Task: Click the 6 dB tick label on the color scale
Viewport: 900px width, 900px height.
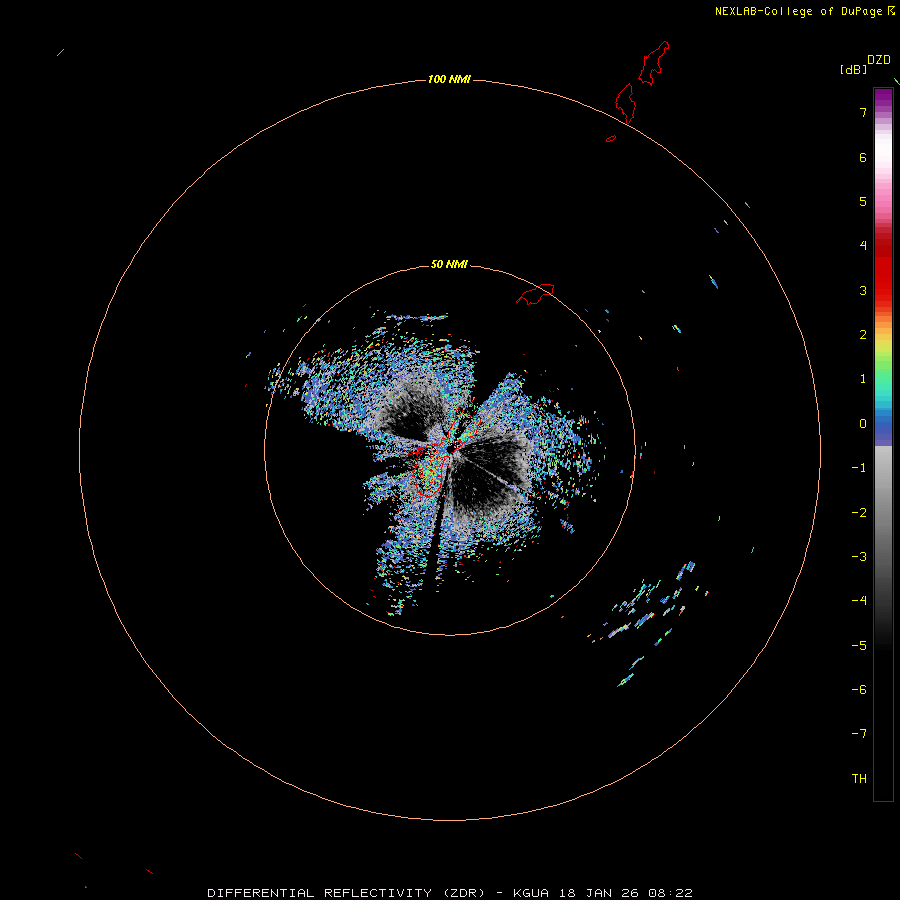Action: [x=863, y=157]
